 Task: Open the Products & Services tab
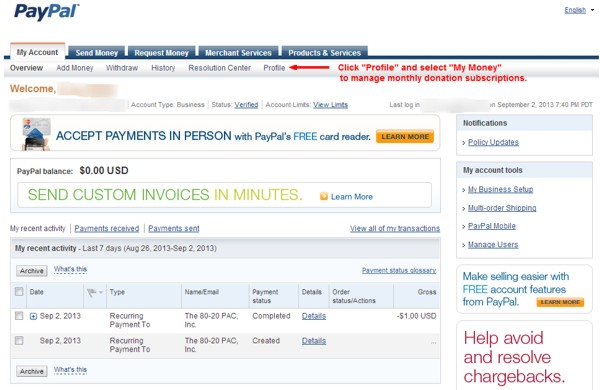click(324, 53)
